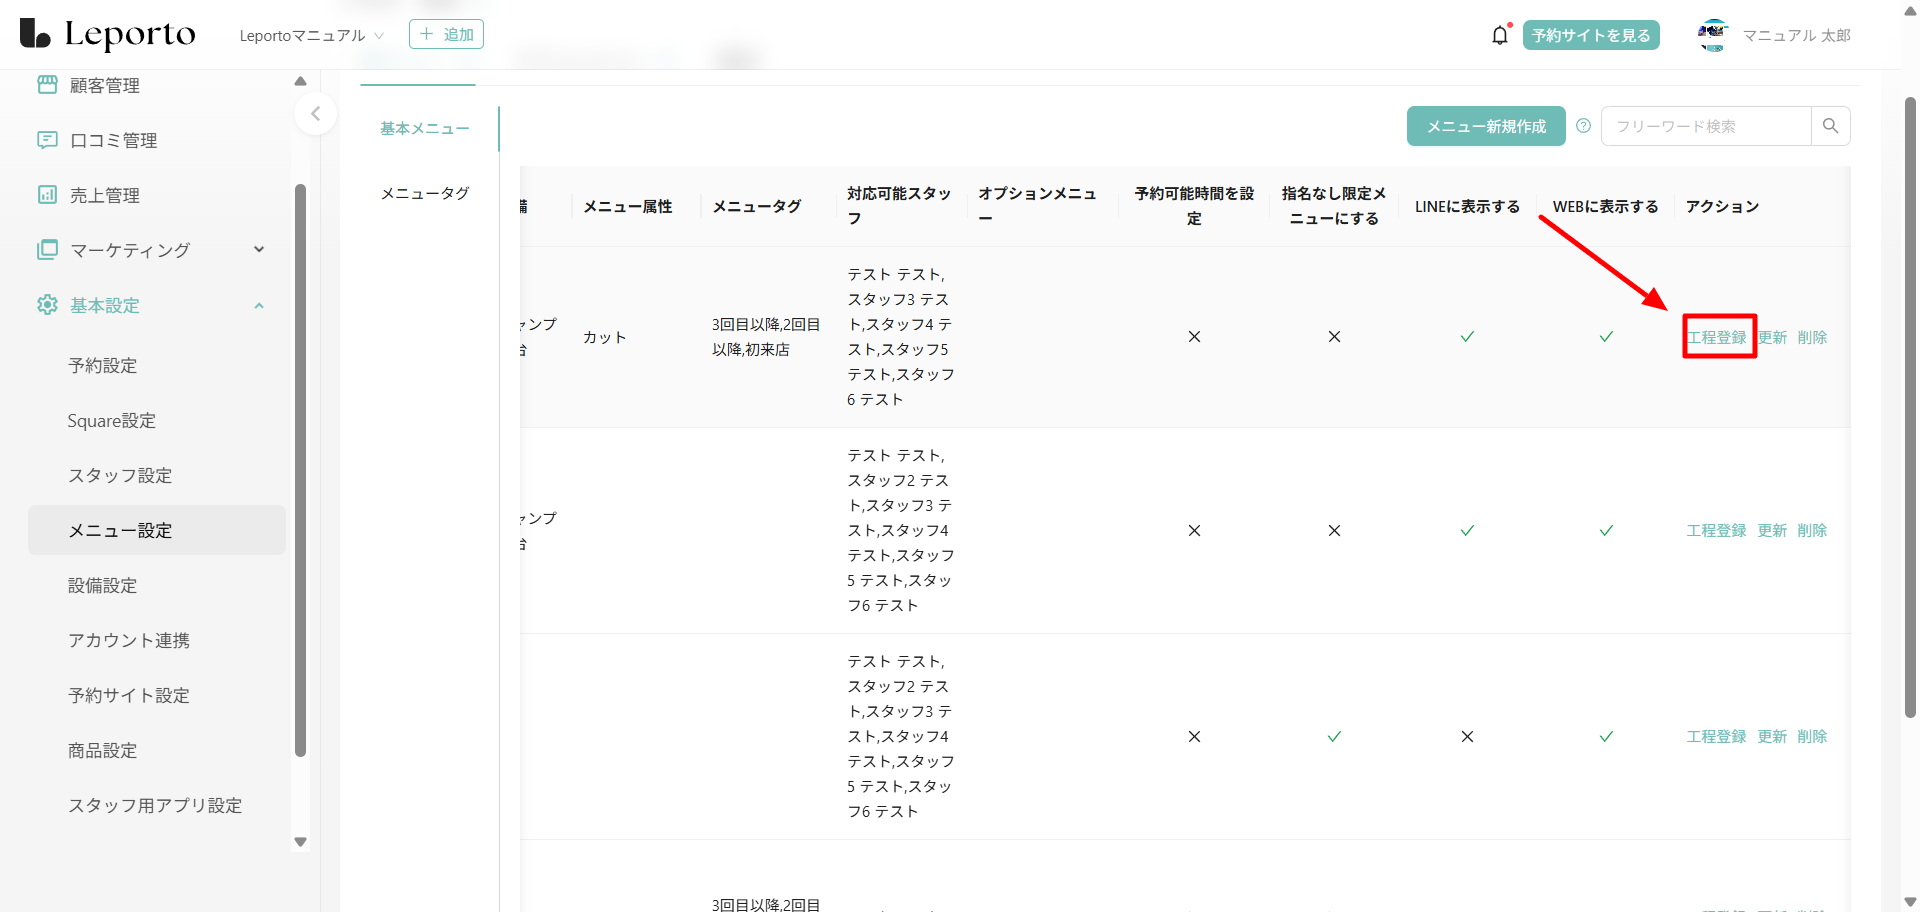Click 更新 in the third row
The width and height of the screenshot is (1920, 912).
[x=1772, y=736]
